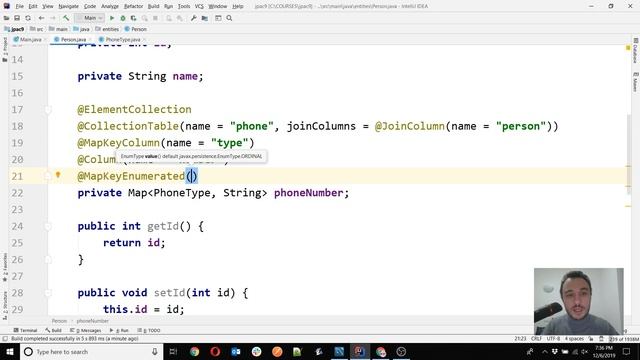Click the Stop square icon in toolbar
Image resolution: width=640 pixels, height=360 pixels.
(x=156, y=18)
